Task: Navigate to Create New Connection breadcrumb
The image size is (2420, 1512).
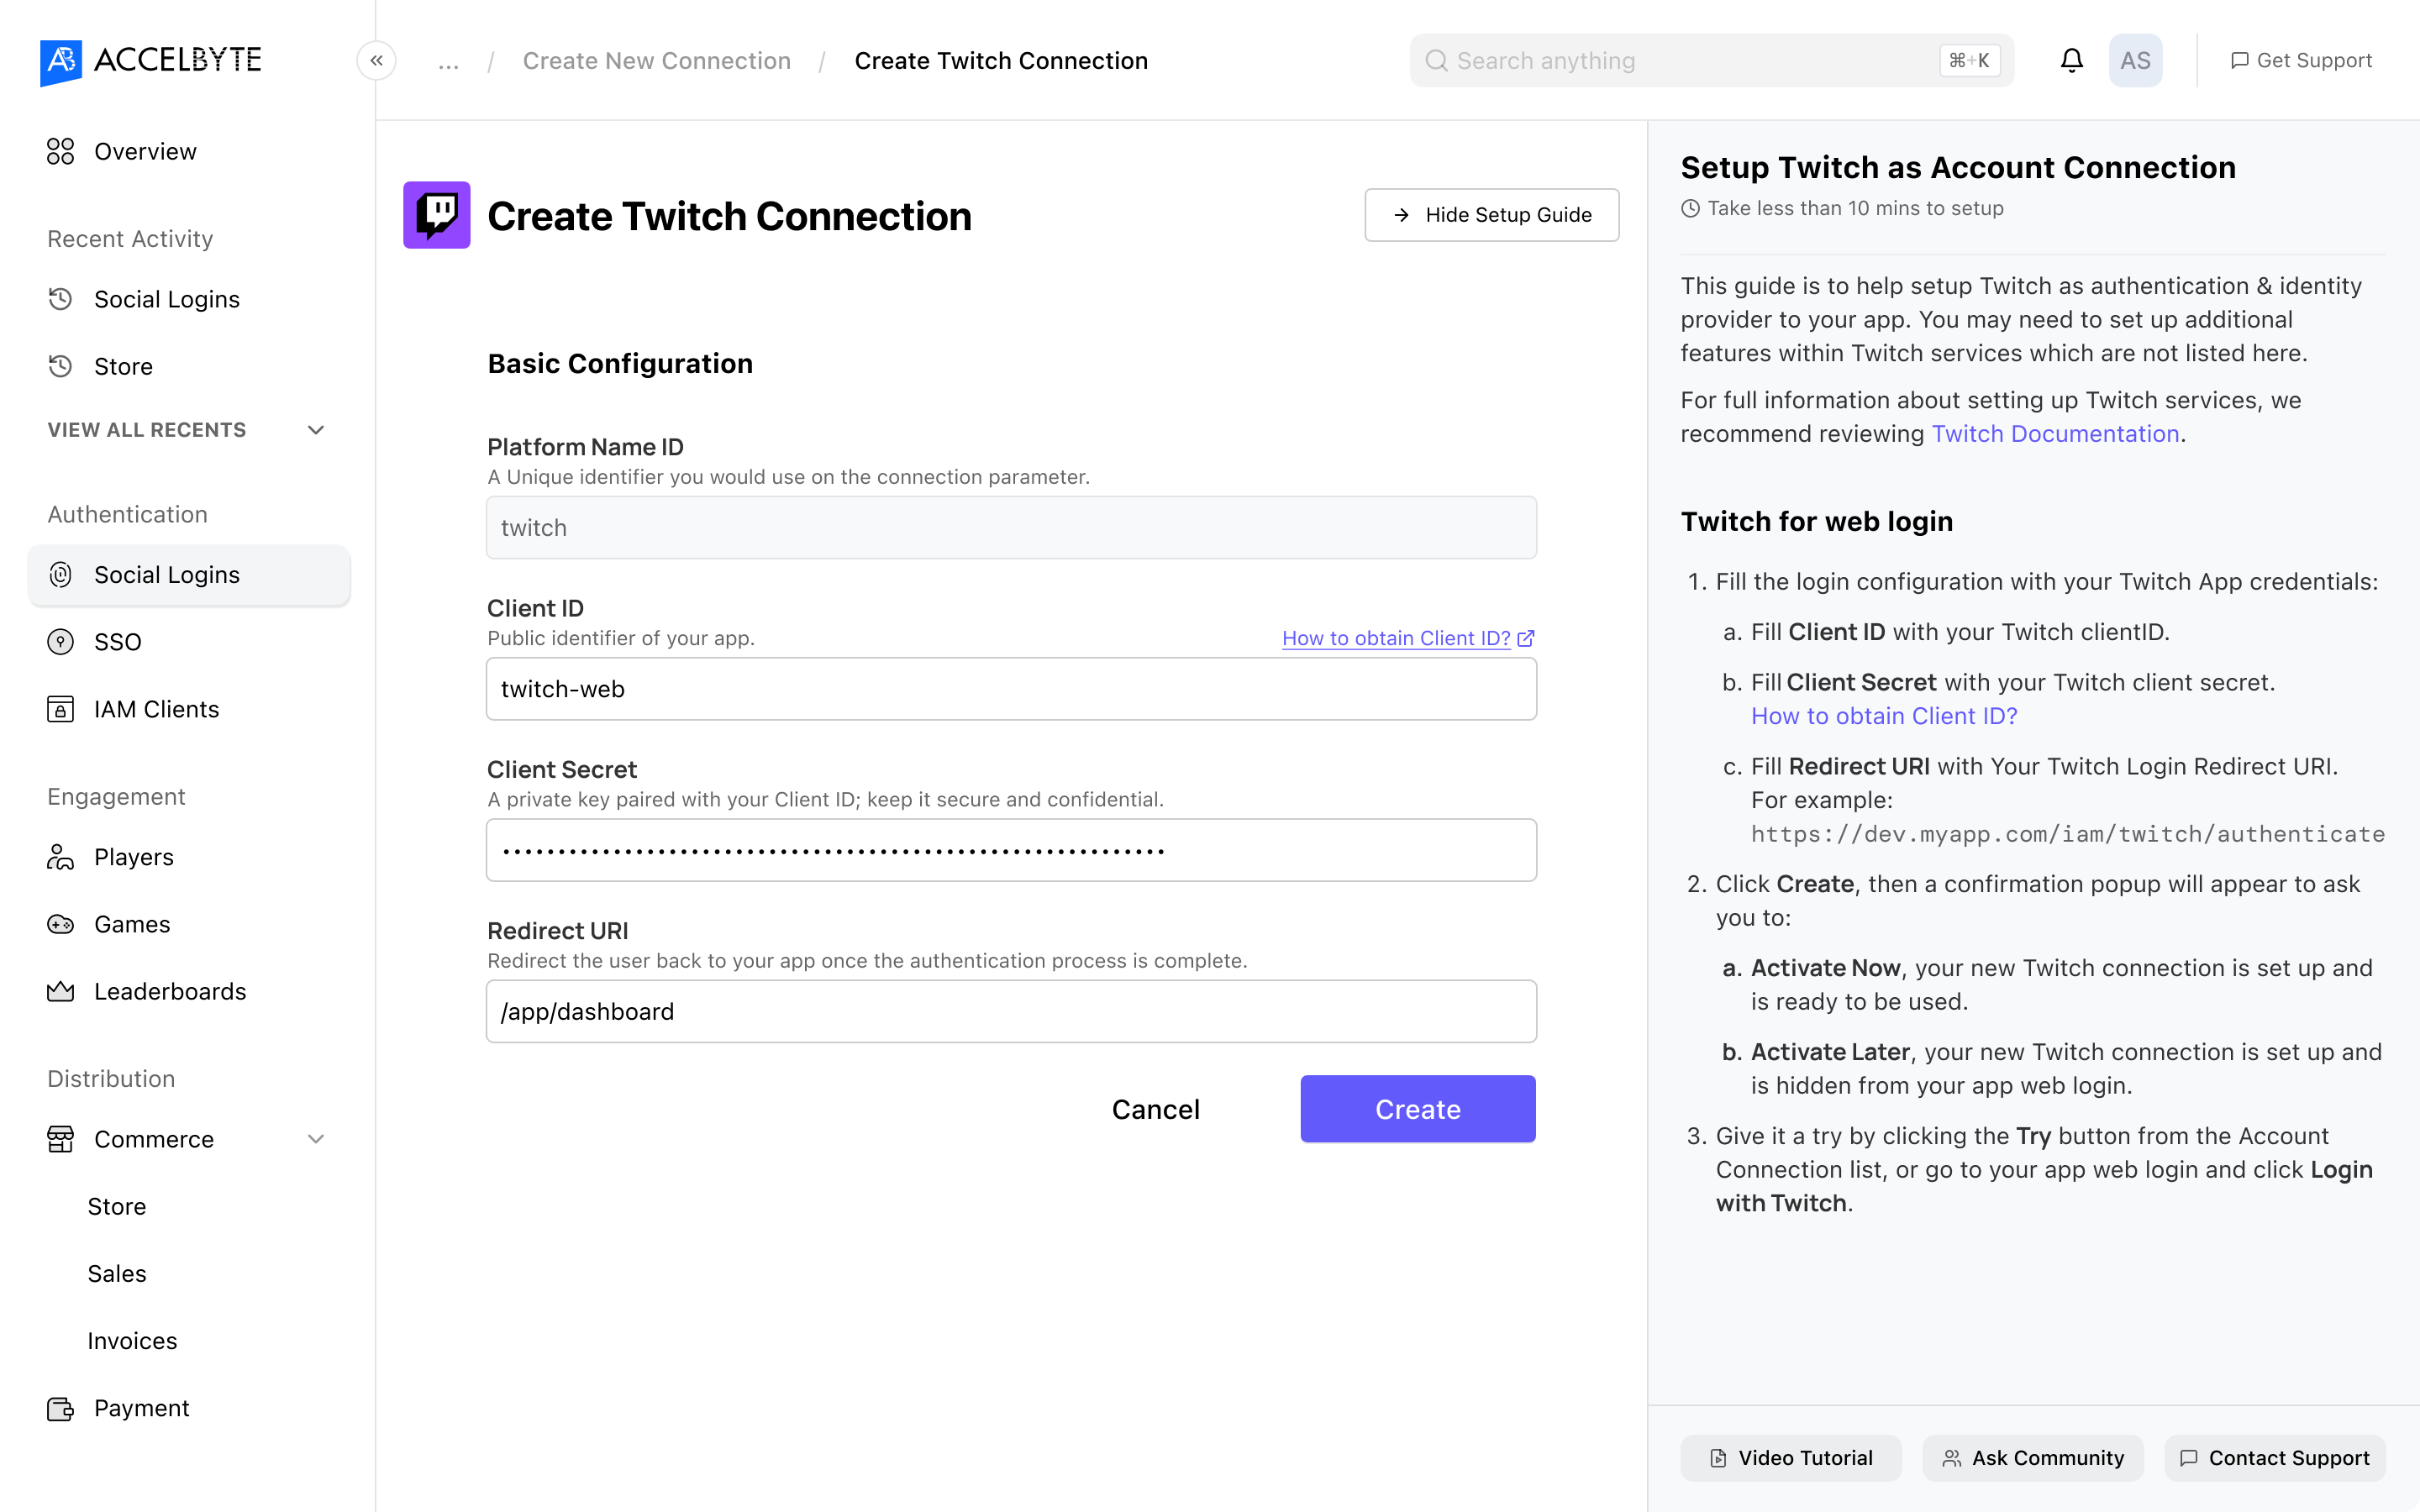Action: pos(656,61)
